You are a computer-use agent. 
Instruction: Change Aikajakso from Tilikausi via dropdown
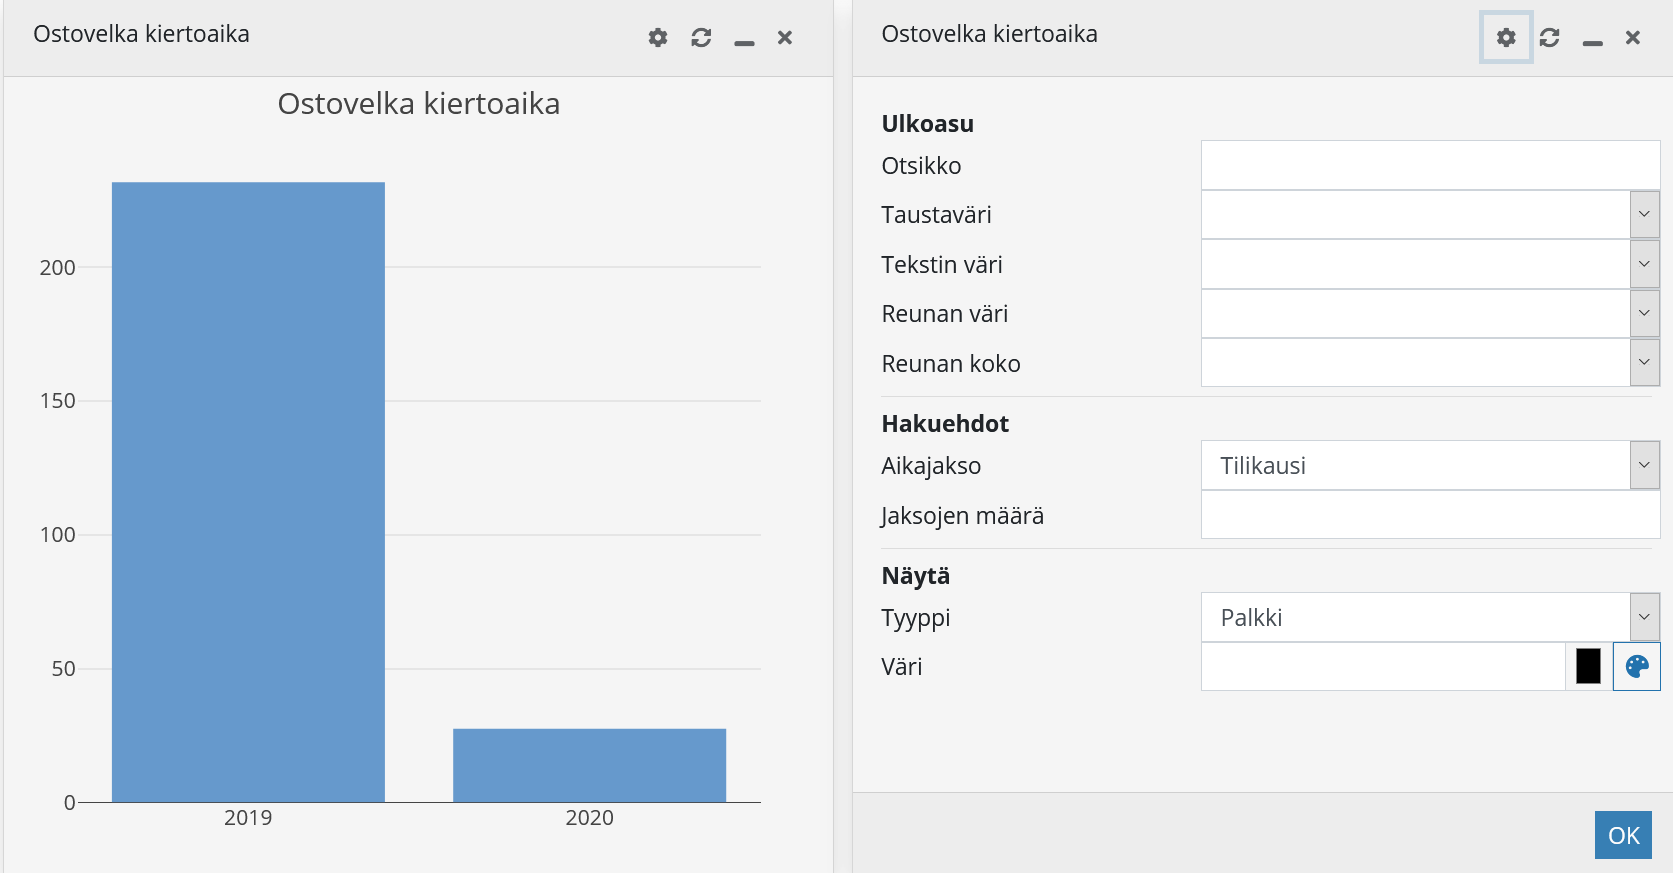coord(1644,466)
